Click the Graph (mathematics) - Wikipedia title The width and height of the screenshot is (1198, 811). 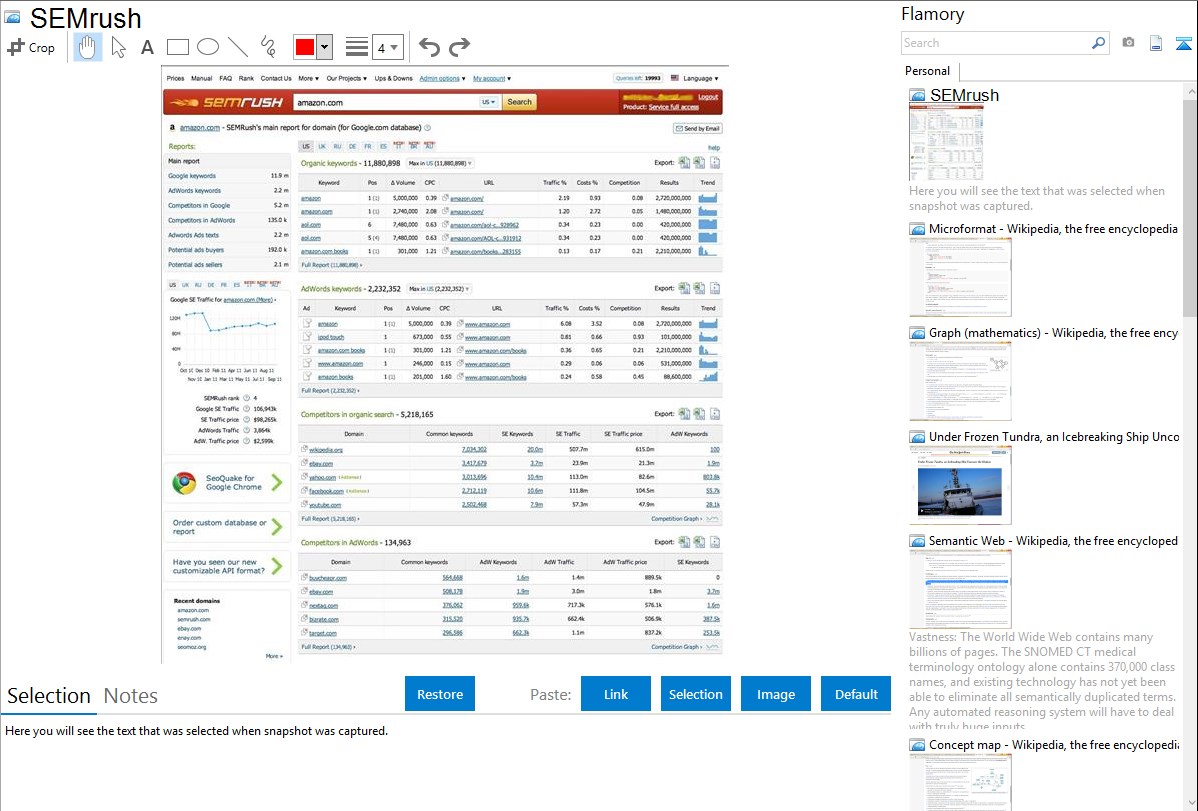tap(1053, 333)
